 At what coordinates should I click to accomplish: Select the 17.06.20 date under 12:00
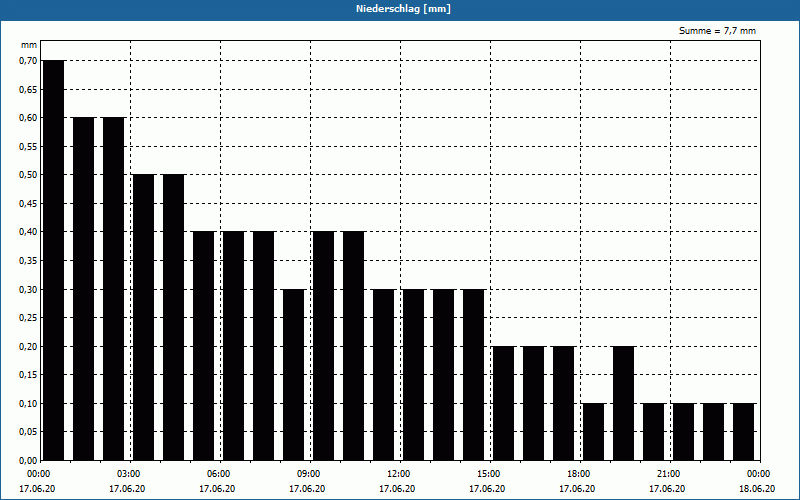397,489
